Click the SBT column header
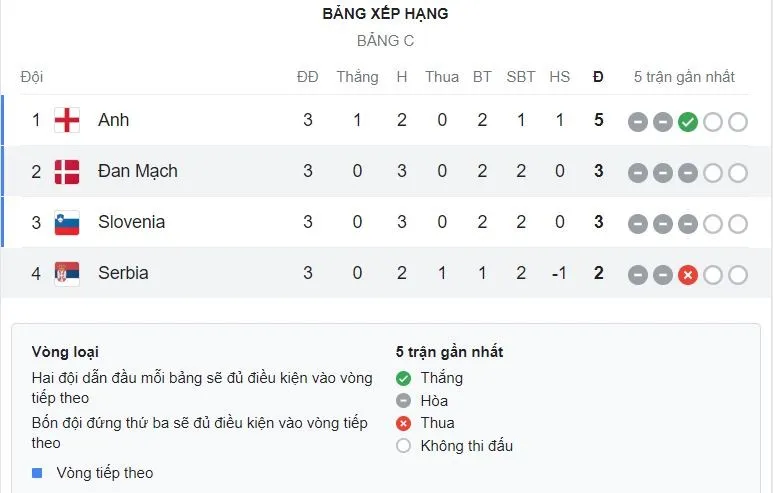Viewport: 773px width, 493px height. tap(521, 77)
